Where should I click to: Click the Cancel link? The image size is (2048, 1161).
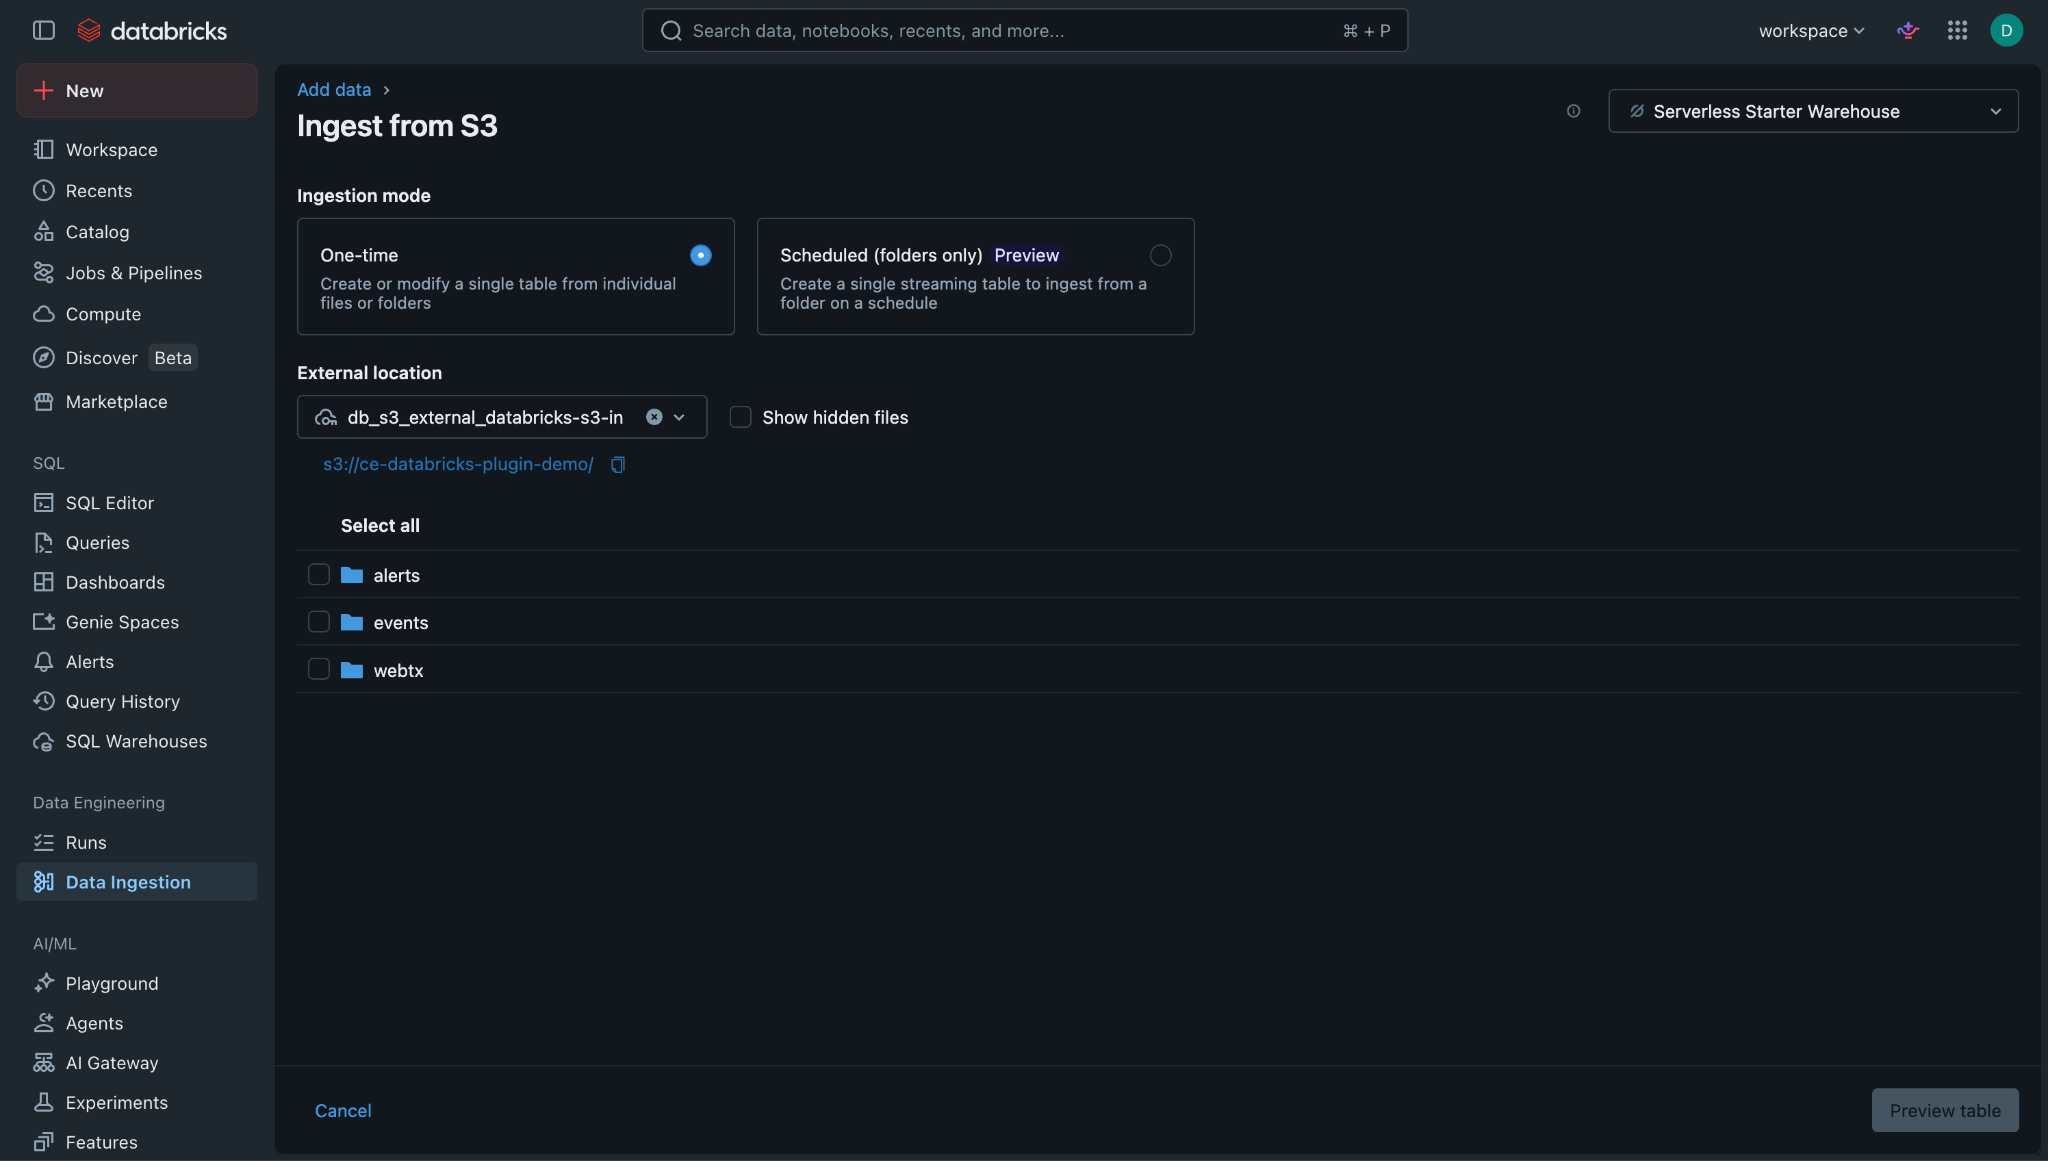[343, 1111]
